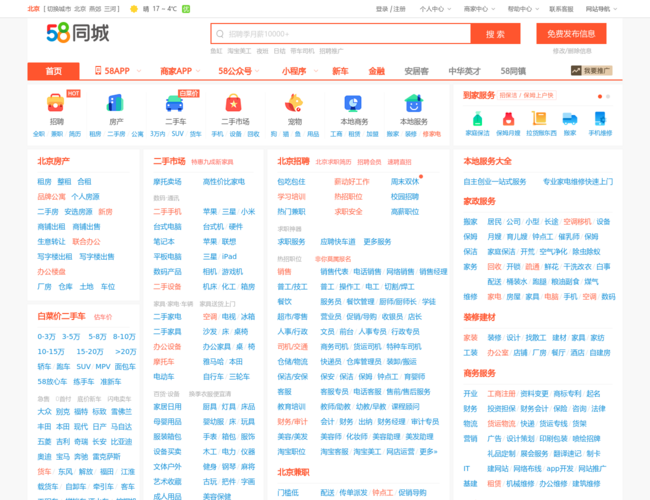This screenshot has width=650, height=500.
Task: Open the 房产 real estate building icon
Action: point(116,103)
